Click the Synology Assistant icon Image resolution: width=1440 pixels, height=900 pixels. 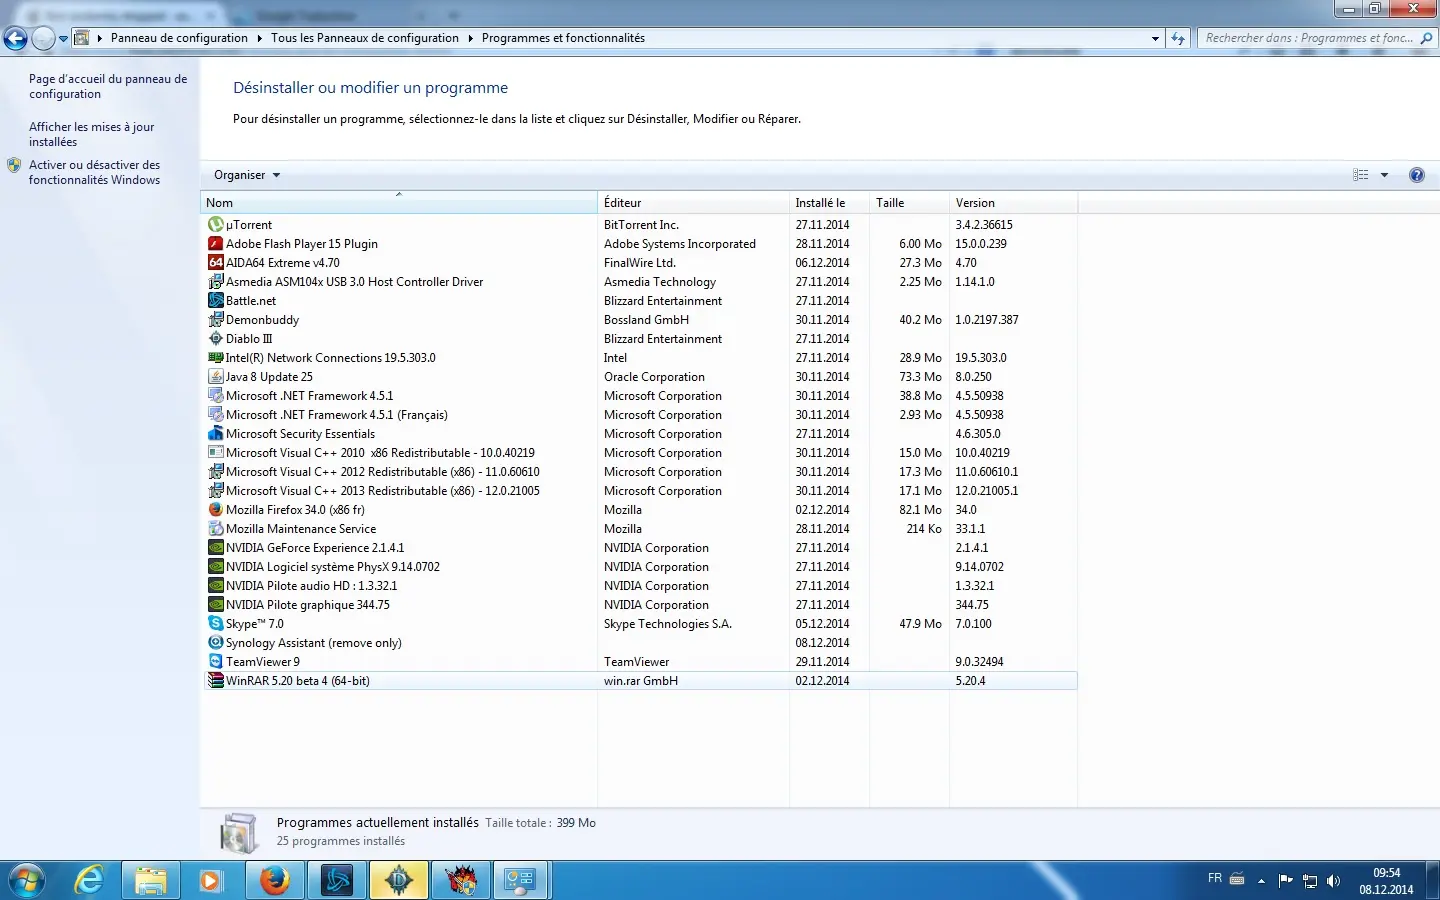coord(215,643)
